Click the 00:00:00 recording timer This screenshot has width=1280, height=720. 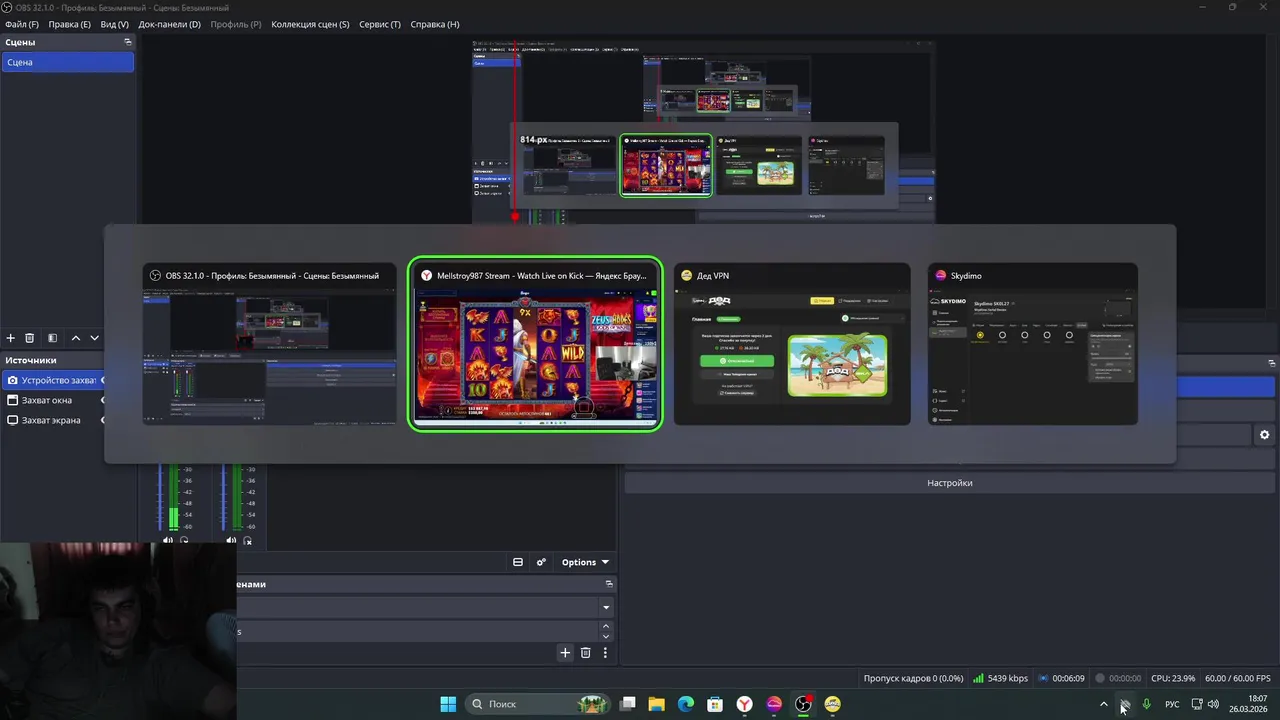click(1118, 678)
